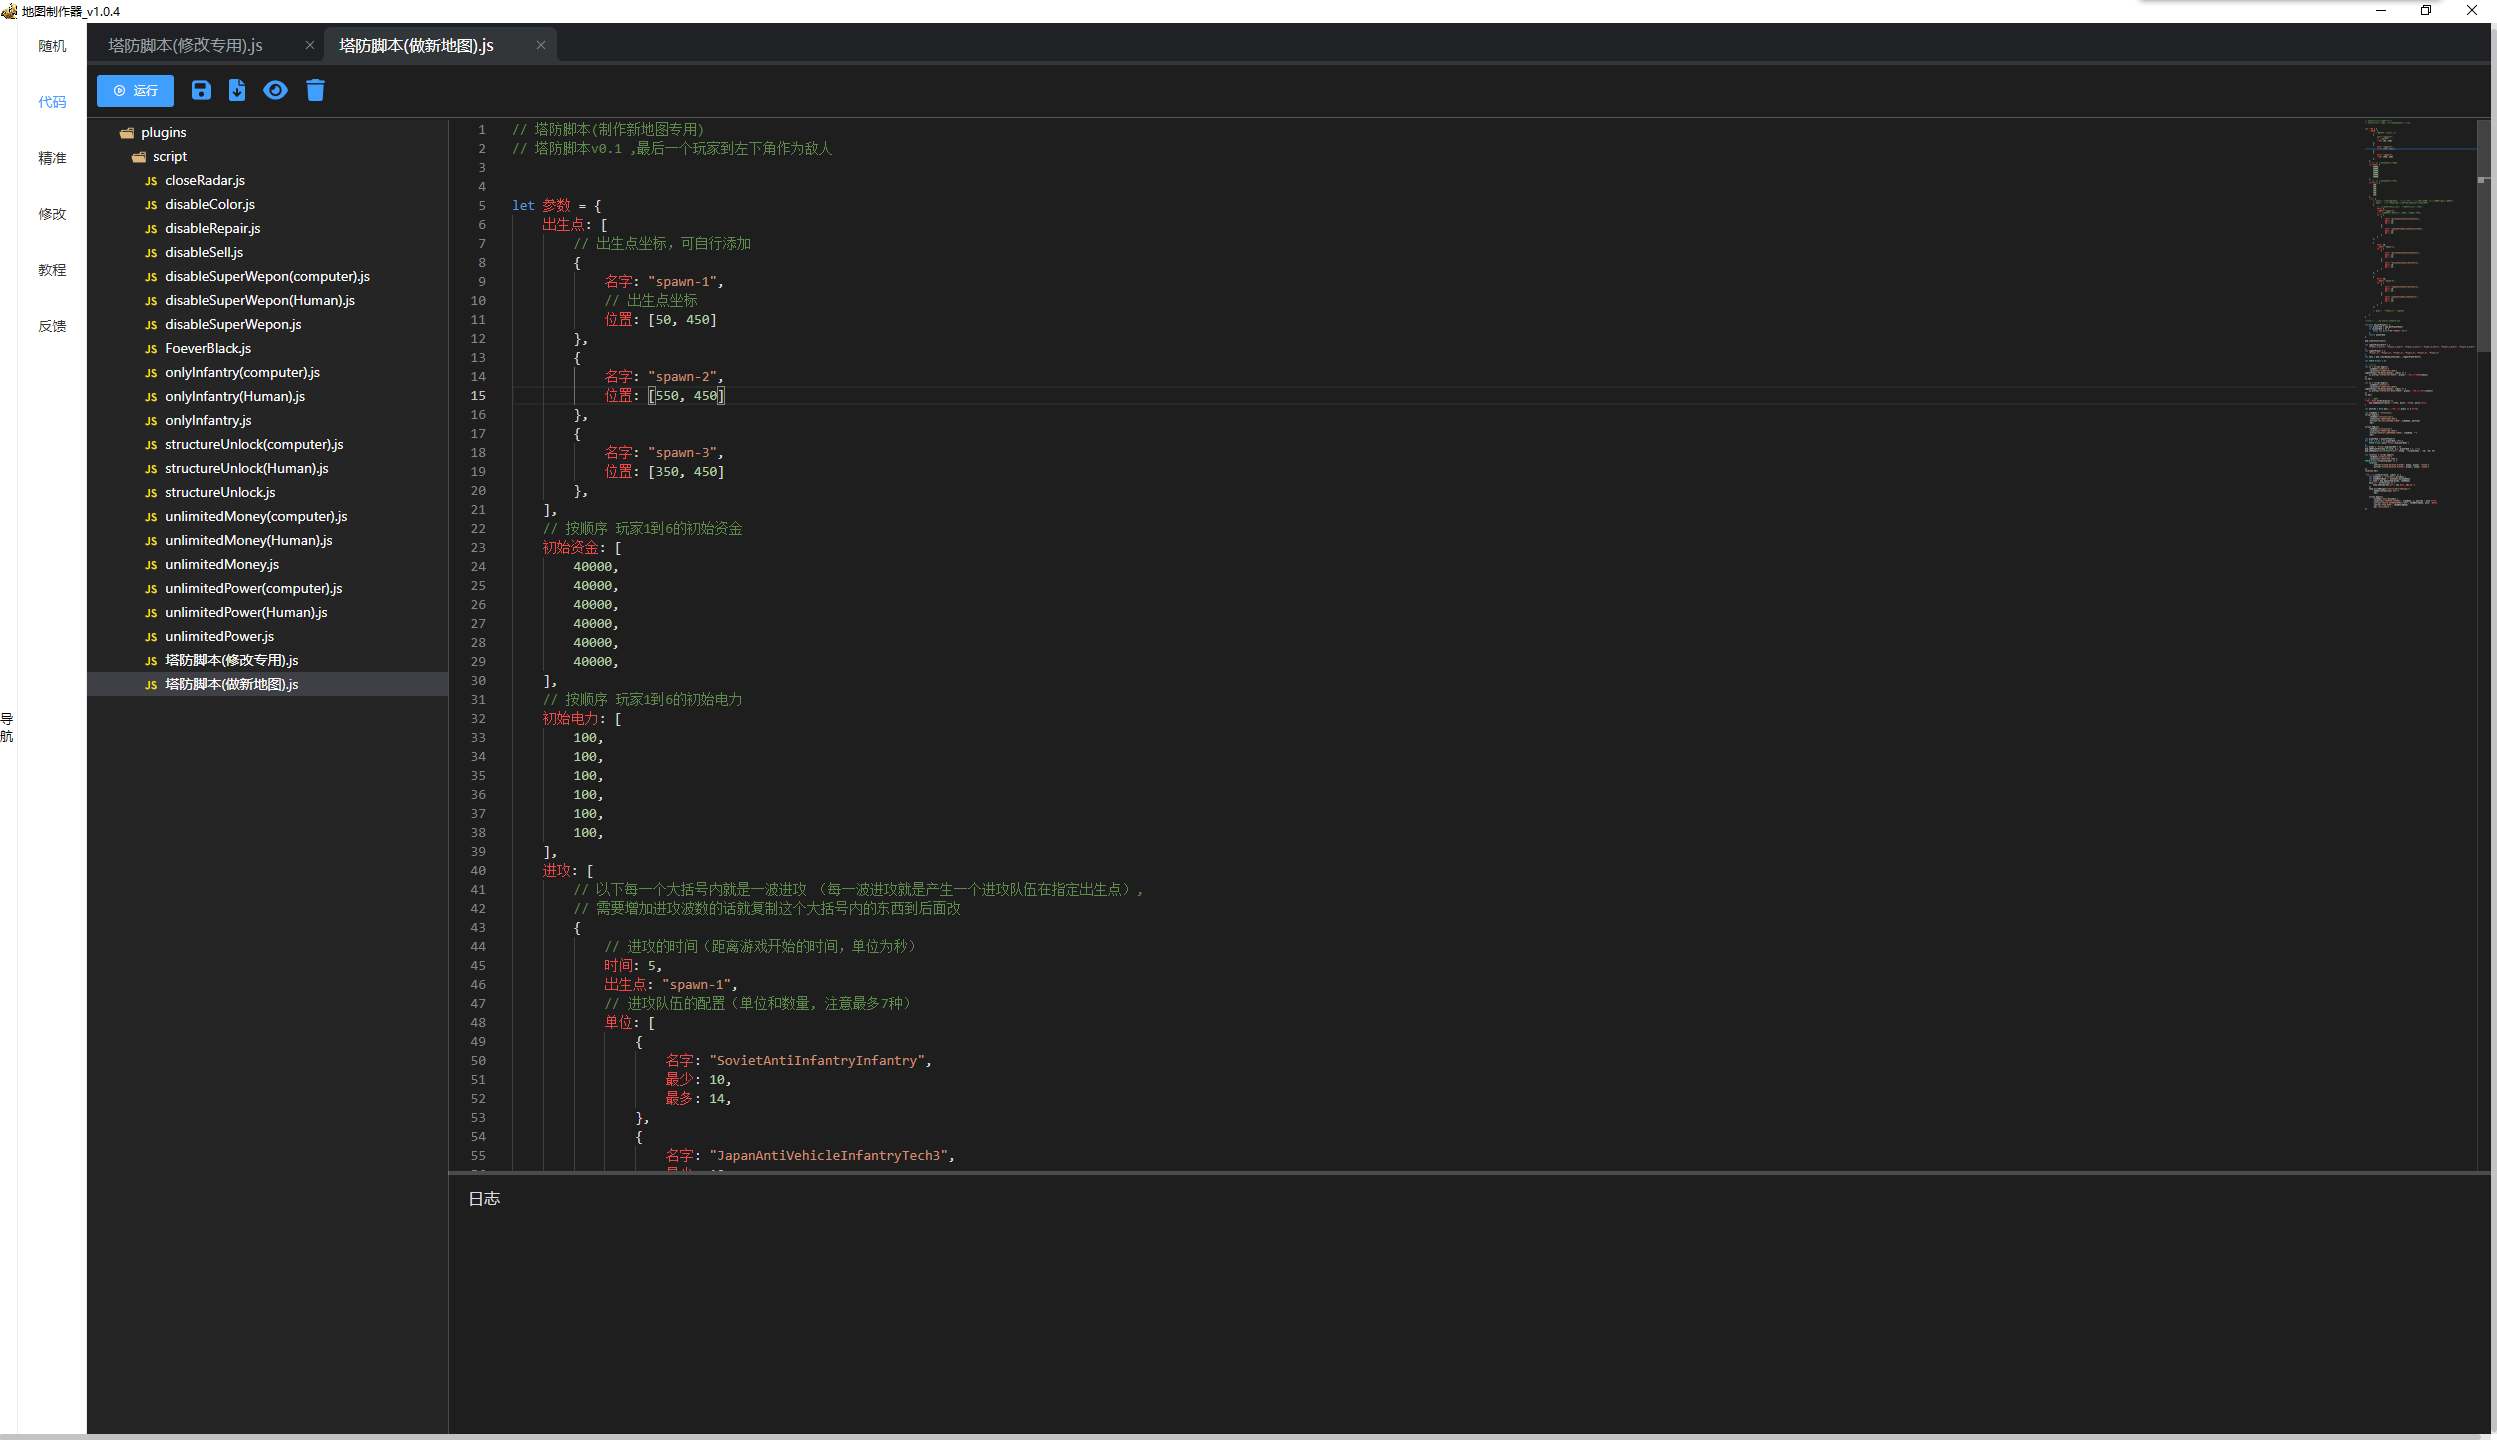Toggle the eye preview icon
The width and height of the screenshot is (2497, 1440).
coord(275,91)
